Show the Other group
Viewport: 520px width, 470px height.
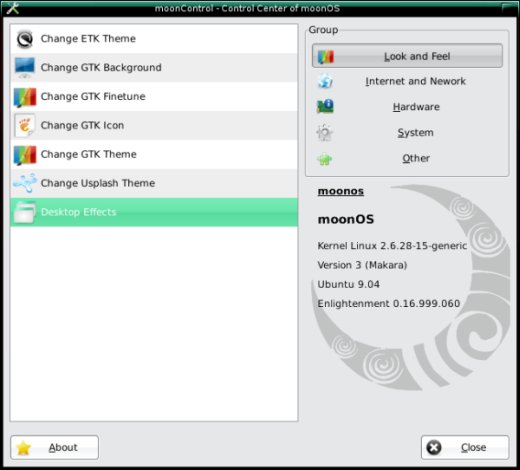[x=407, y=158]
